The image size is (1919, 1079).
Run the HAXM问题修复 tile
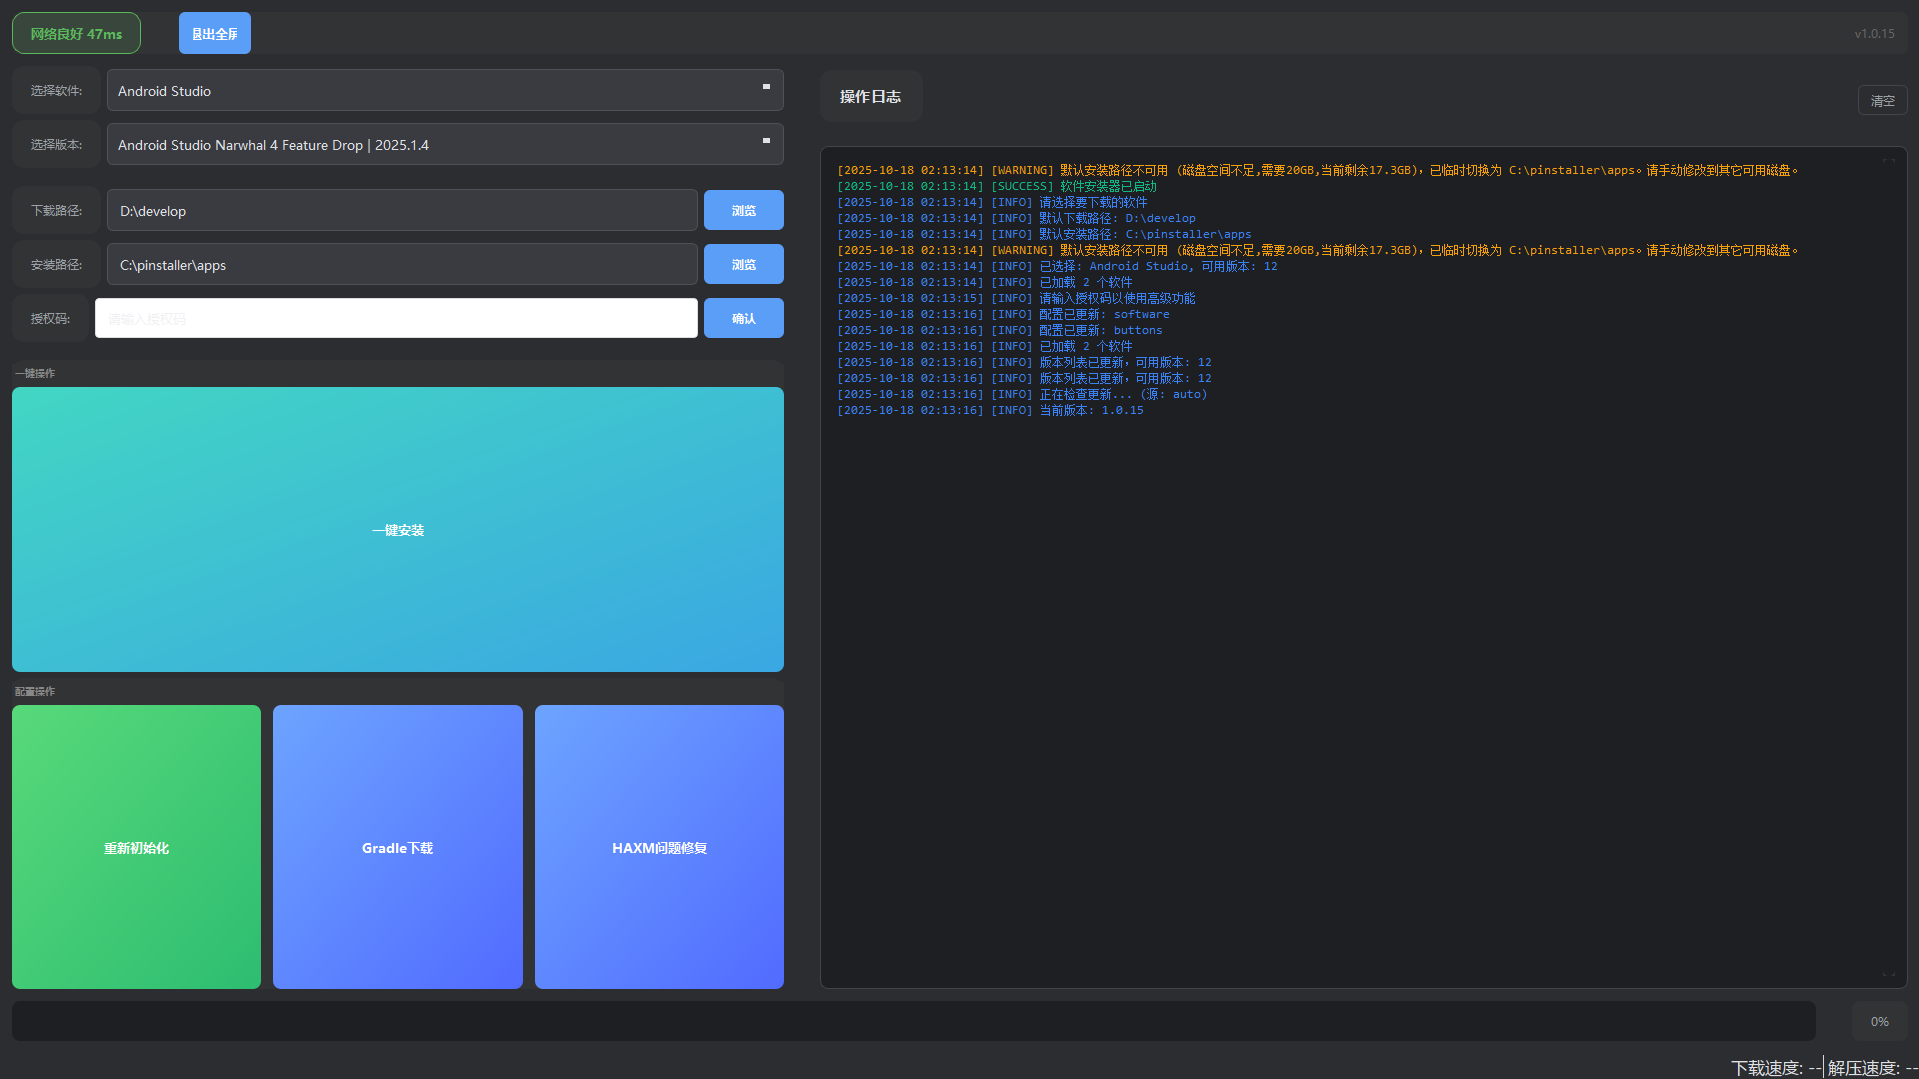(x=659, y=847)
